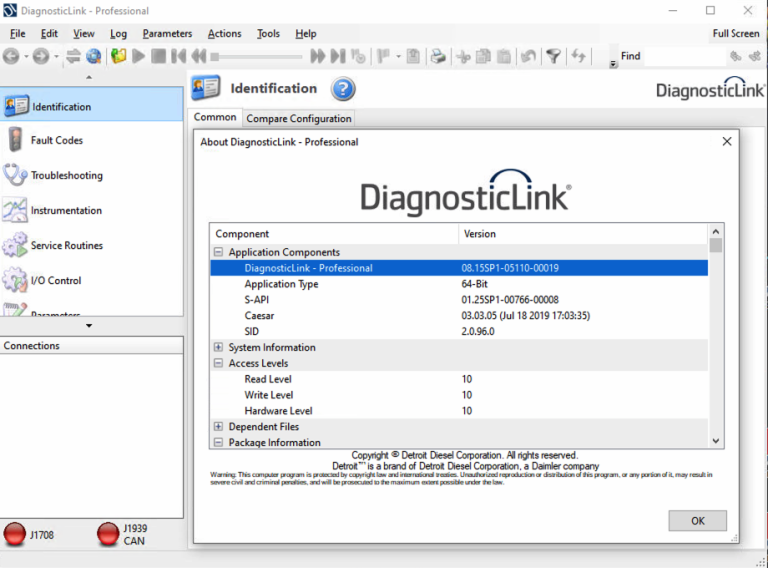768x568 pixels.
Task: Select Service Routines in the left sidebar
Action: (x=92, y=245)
